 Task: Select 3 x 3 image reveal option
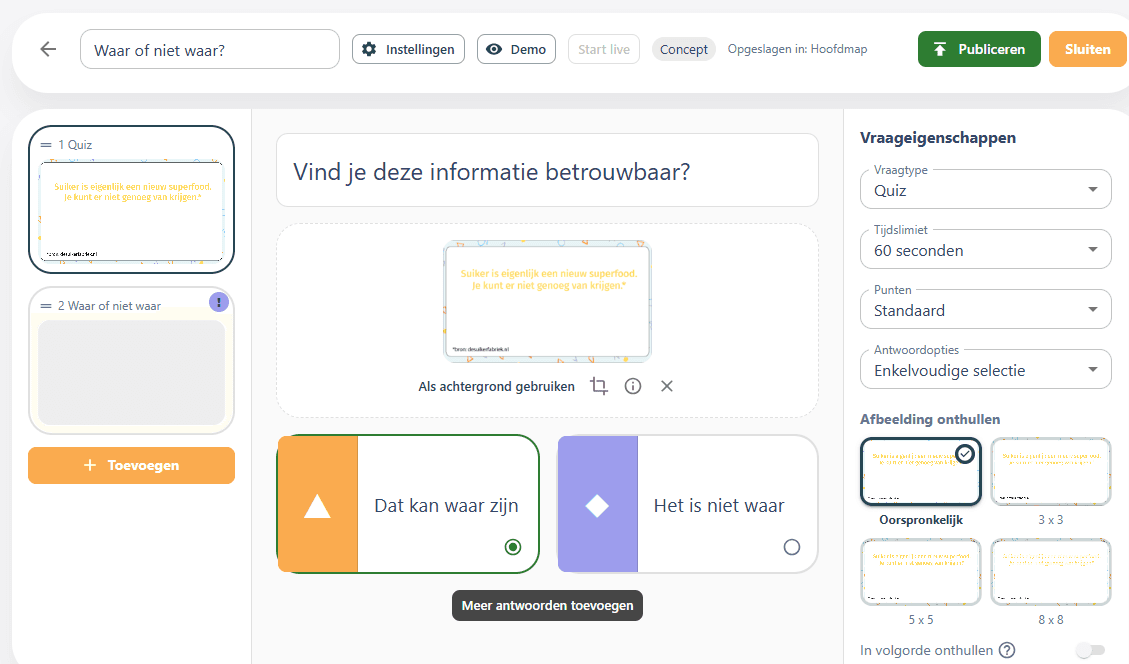tap(1051, 472)
